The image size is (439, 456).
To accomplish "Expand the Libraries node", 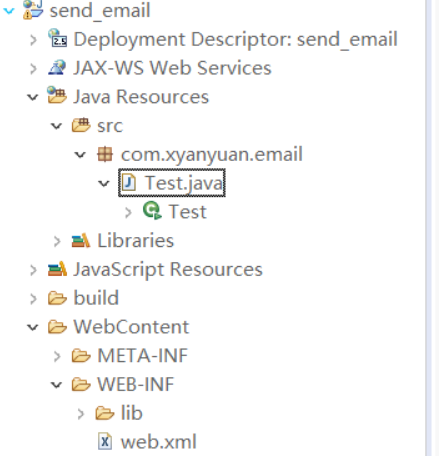I will click(57, 241).
